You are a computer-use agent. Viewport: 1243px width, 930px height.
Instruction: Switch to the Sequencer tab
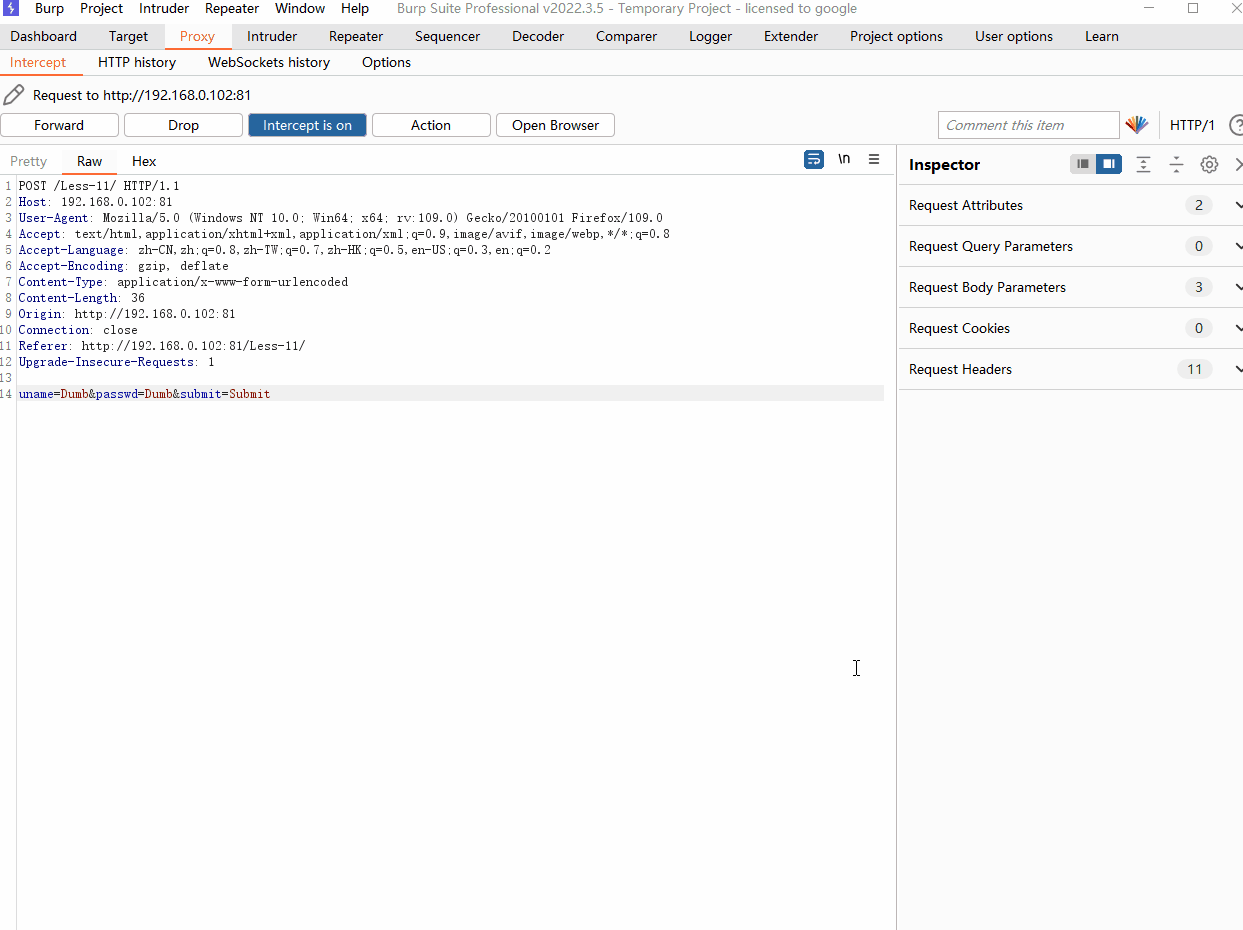click(447, 36)
